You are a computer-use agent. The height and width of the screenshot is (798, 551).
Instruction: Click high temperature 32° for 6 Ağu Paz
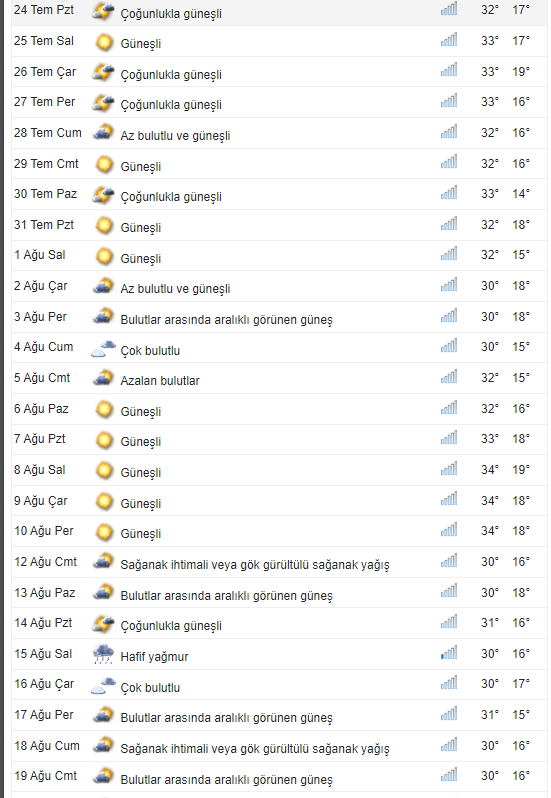pyautogui.click(x=490, y=409)
